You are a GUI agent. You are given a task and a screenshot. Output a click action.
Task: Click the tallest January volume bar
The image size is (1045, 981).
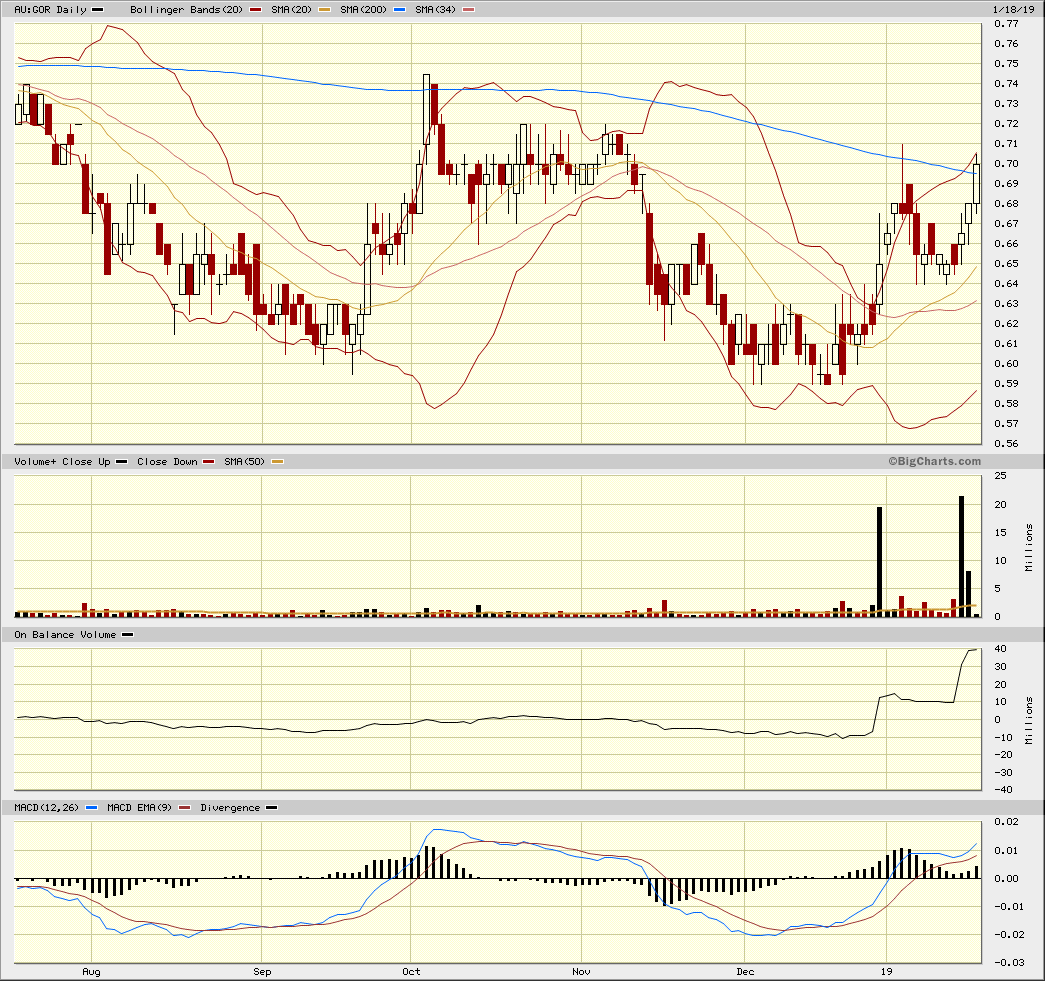click(x=961, y=556)
